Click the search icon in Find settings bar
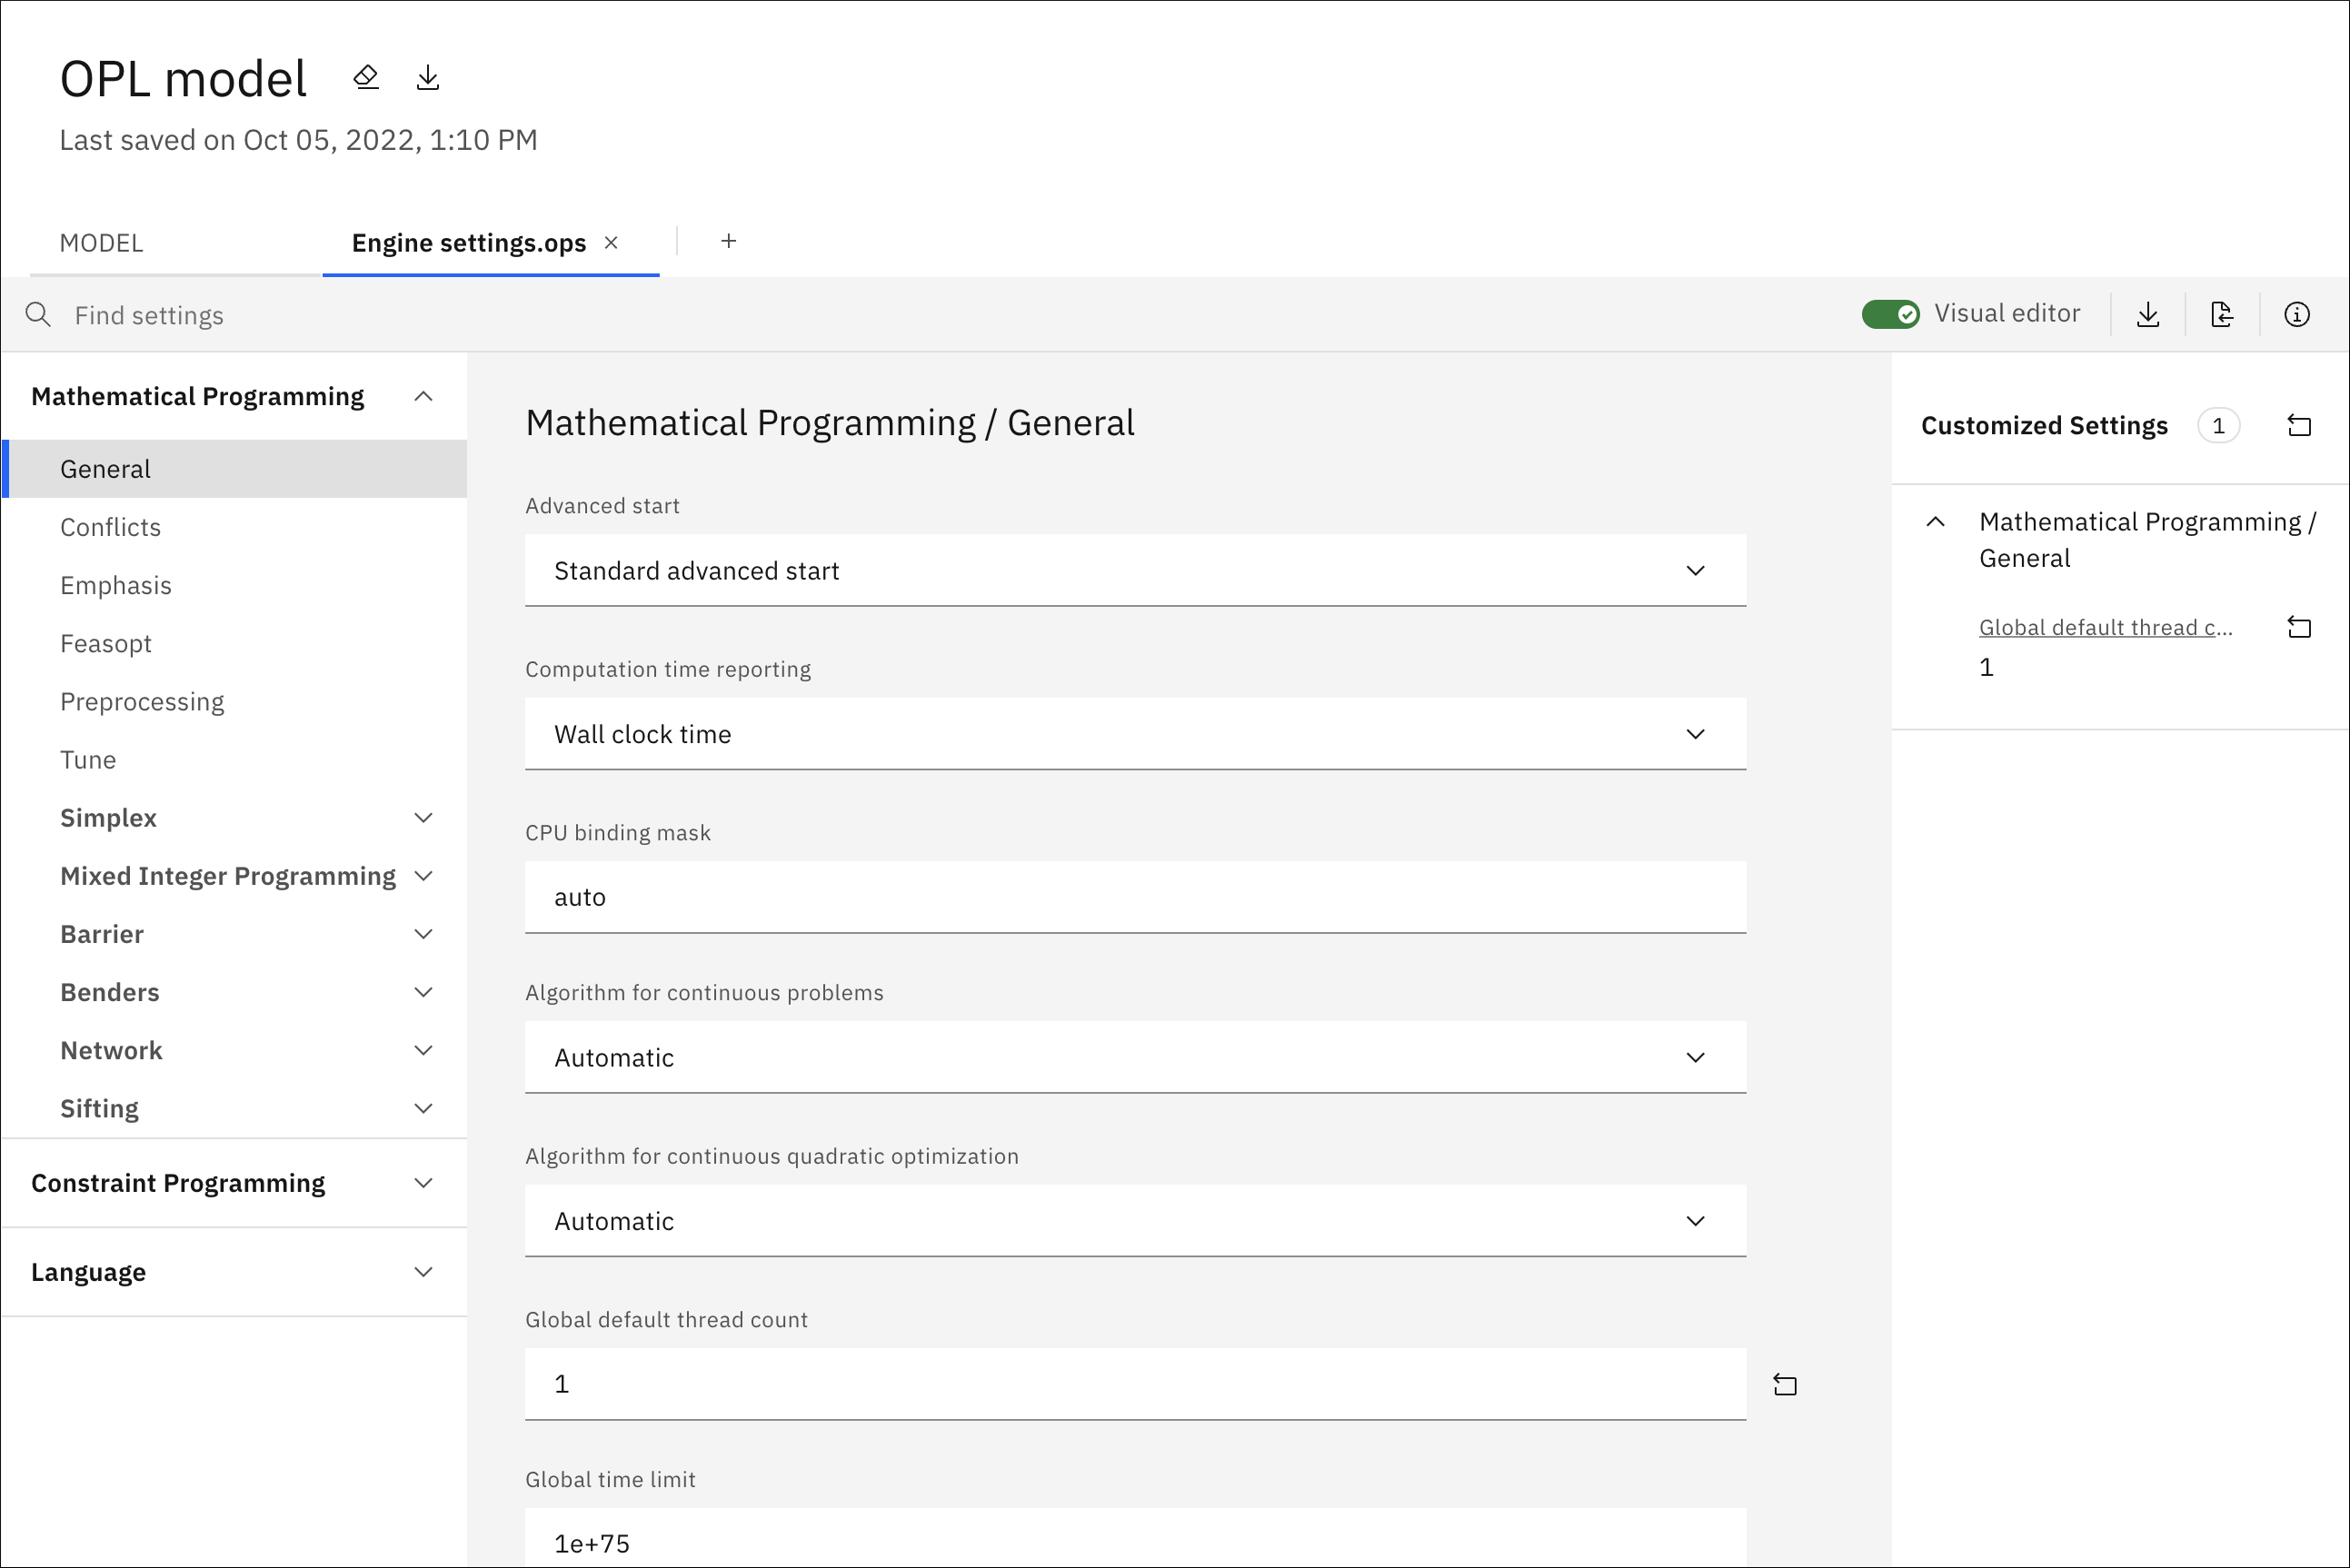The height and width of the screenshot is (1568, 2350). pyautogui.click(x=39, y=314)
